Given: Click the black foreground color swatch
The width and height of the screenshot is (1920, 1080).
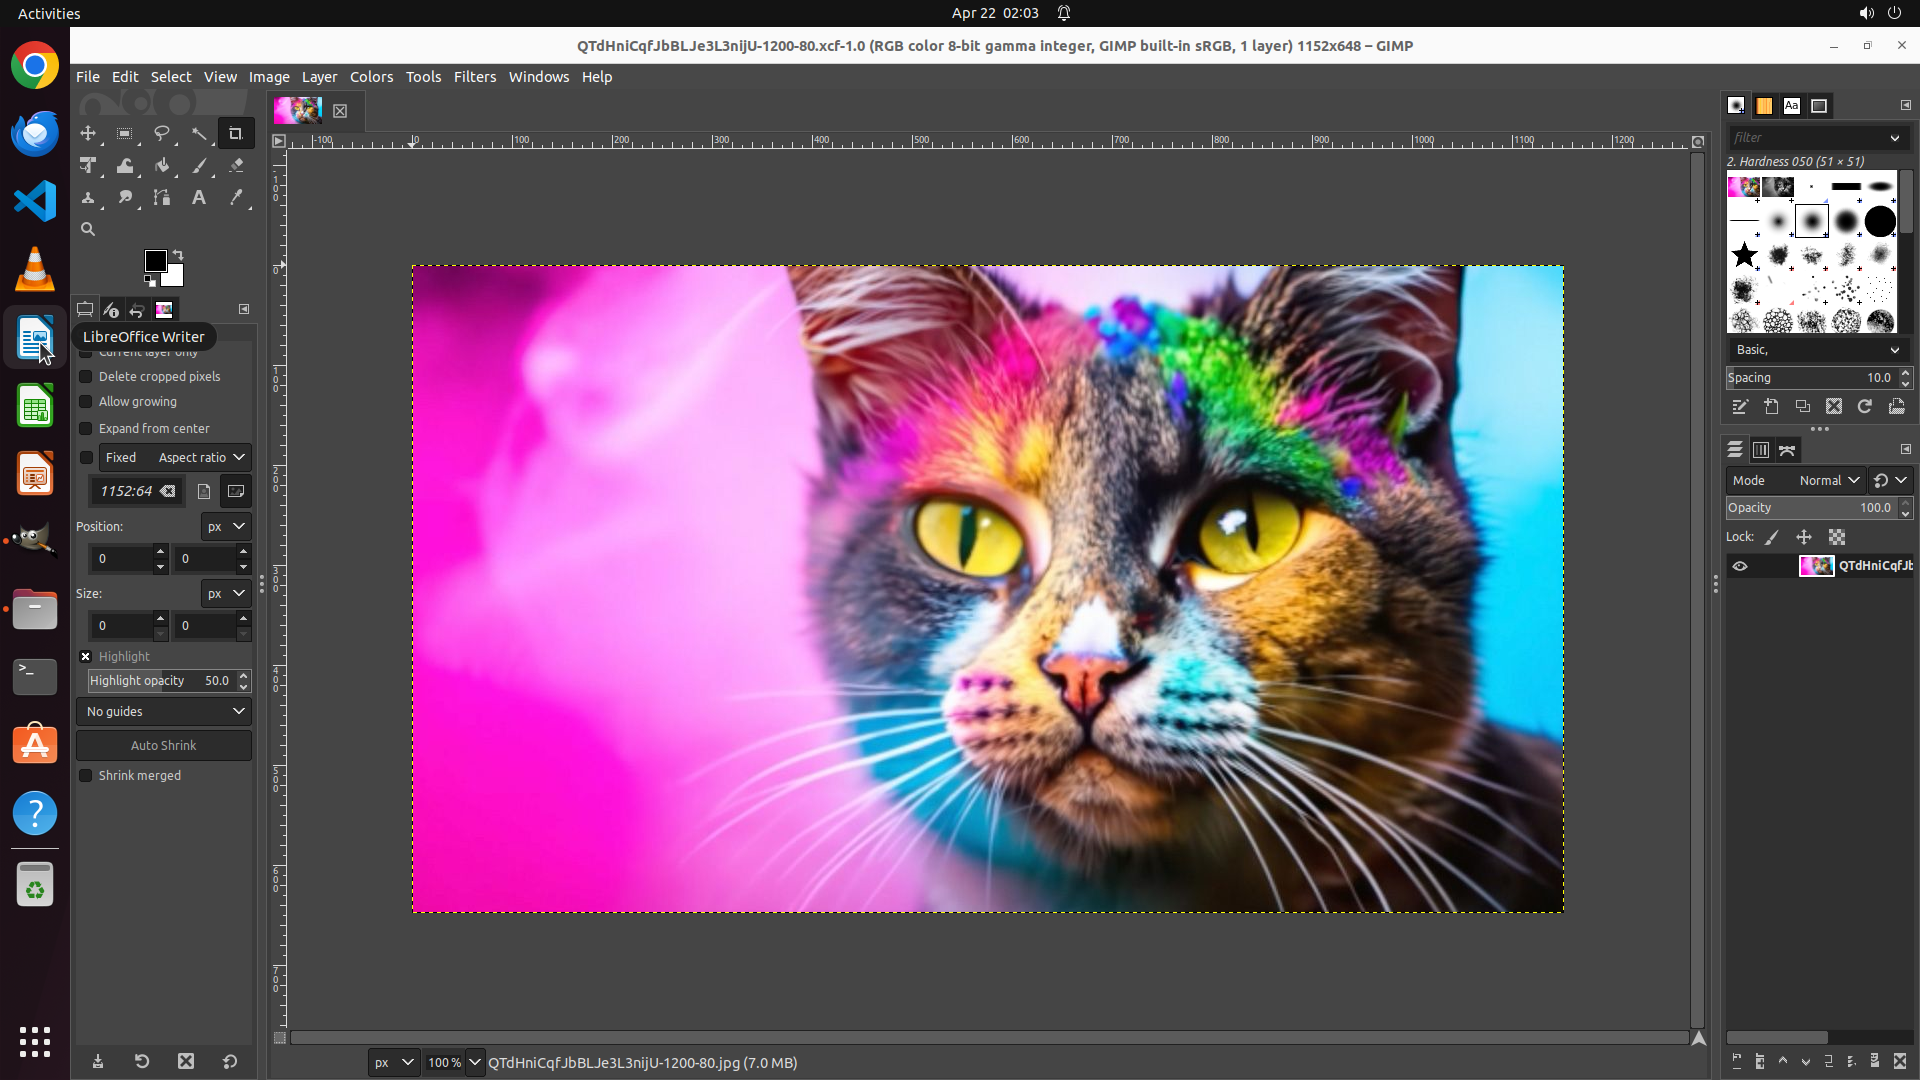Looking at the screenshot, I should click(x=155, y=261).
